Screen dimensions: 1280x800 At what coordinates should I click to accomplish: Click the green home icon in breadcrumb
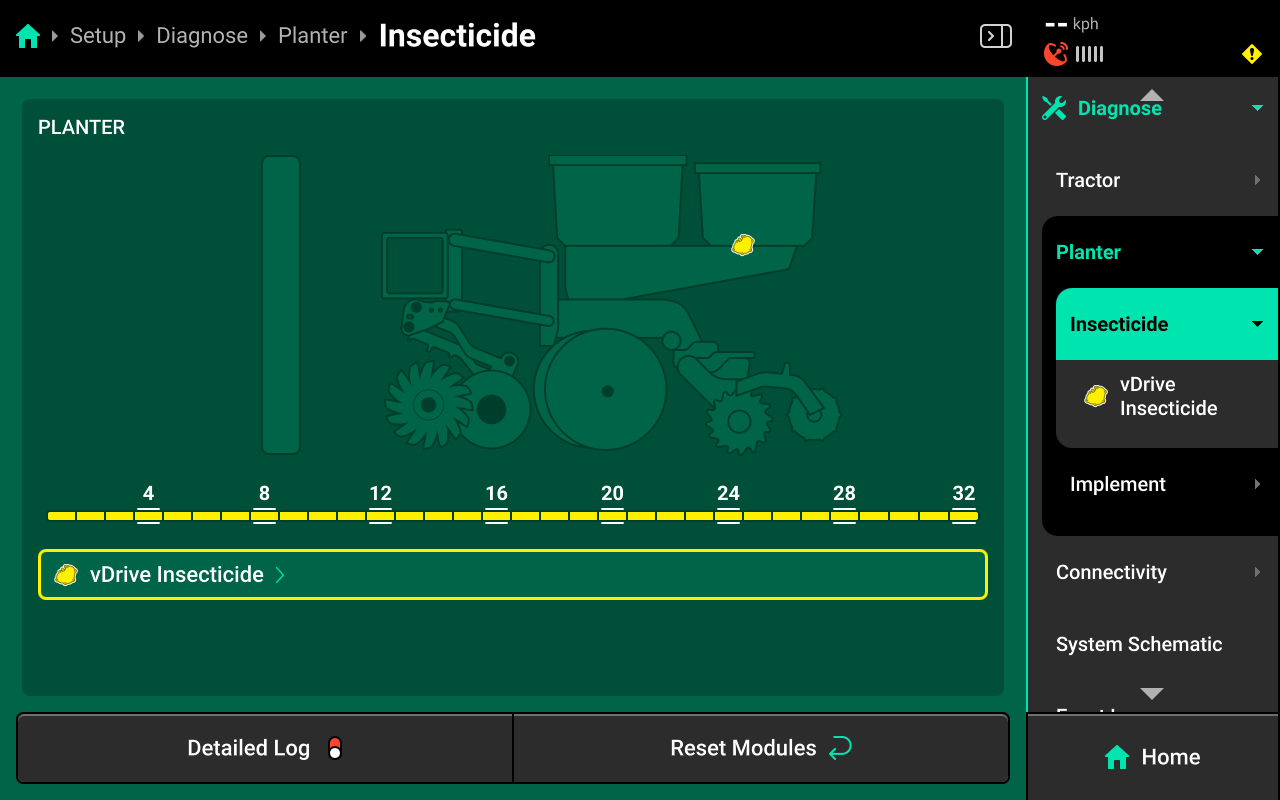tap(28, 37)
